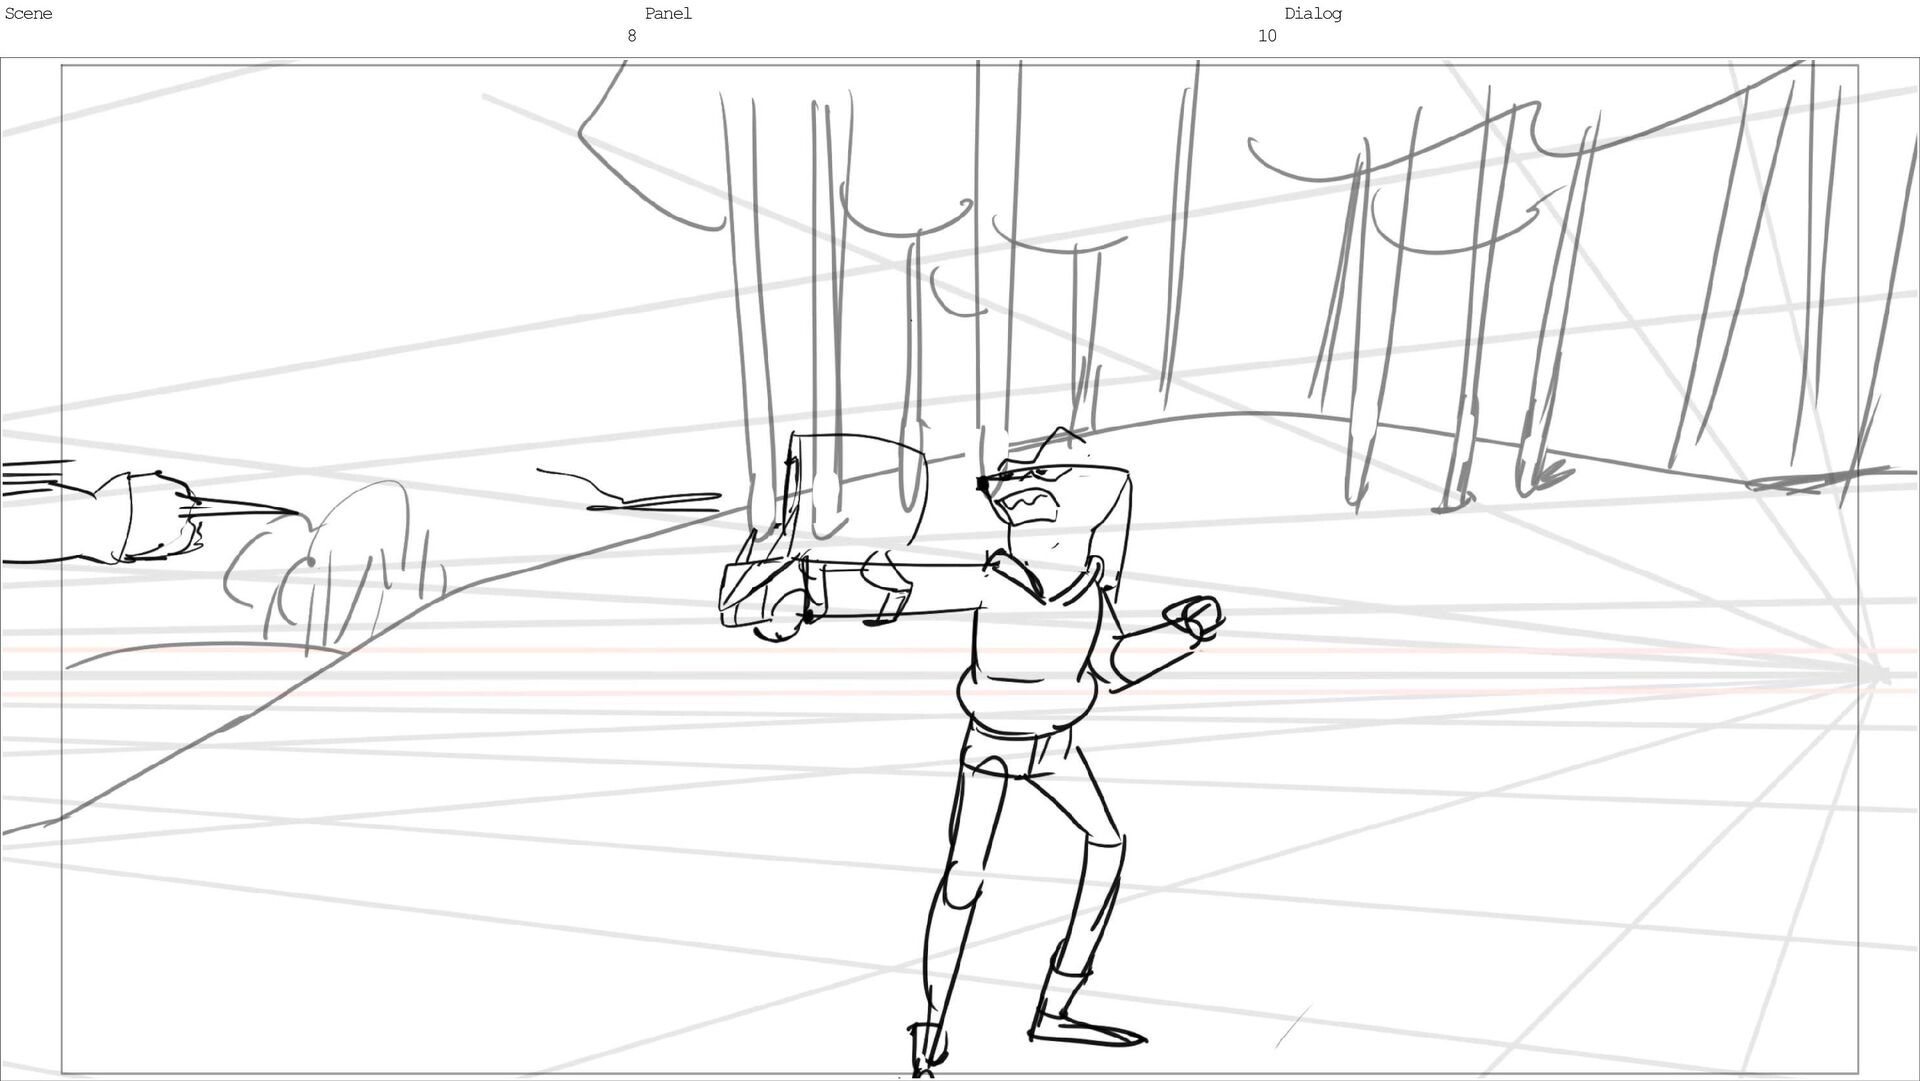Select the dialog number 10 field
1920x1081 pixels.
point(1266,36)
